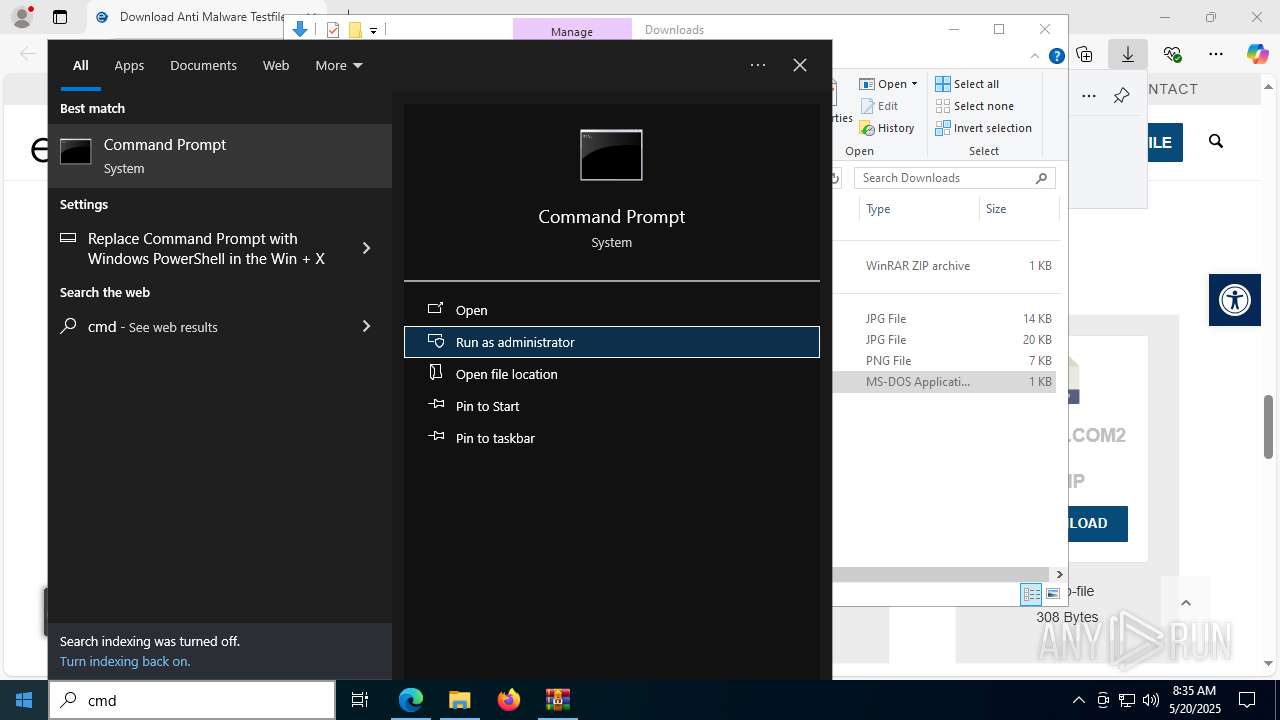This screenshot has height=720, width=1280.
Task: Click Explorer horizontal scrollbar right arrow
Action: (1059, 575)
